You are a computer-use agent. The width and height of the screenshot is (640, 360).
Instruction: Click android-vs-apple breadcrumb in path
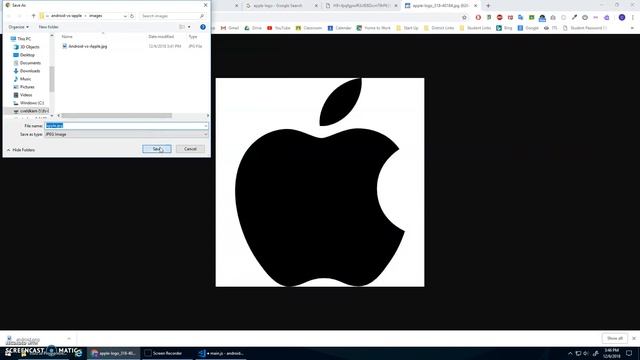tap(67, 16)
